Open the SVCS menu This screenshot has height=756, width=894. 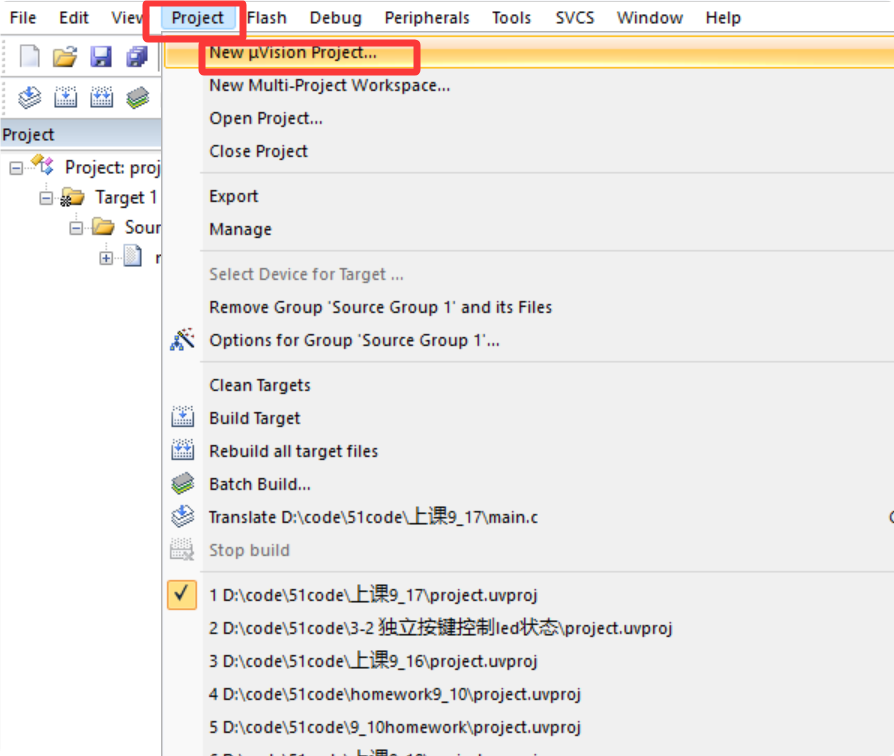575,18
